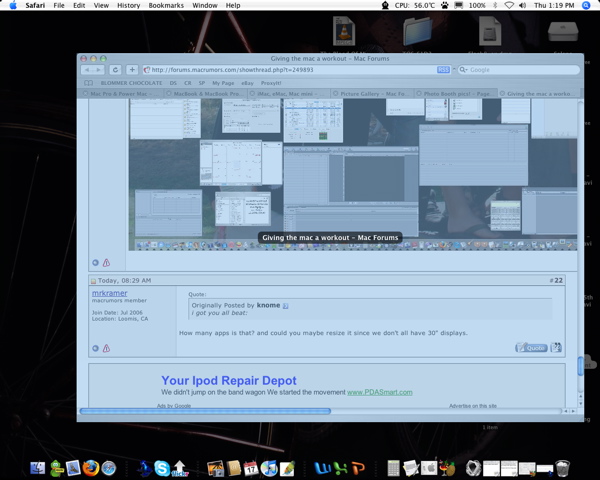
Task: Click the blue wizard hat dock icon
Action: click(144, 468)
